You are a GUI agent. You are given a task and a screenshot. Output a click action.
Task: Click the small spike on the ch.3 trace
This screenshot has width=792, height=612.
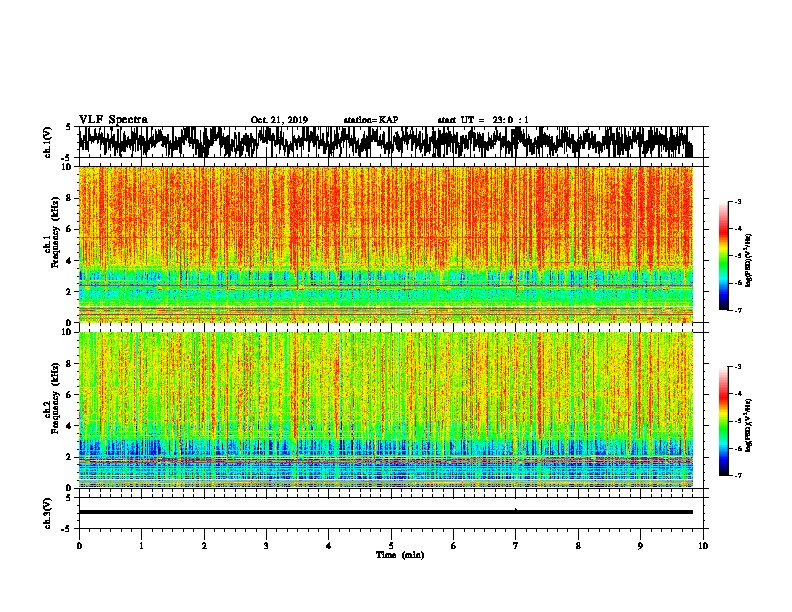[516, 509]
